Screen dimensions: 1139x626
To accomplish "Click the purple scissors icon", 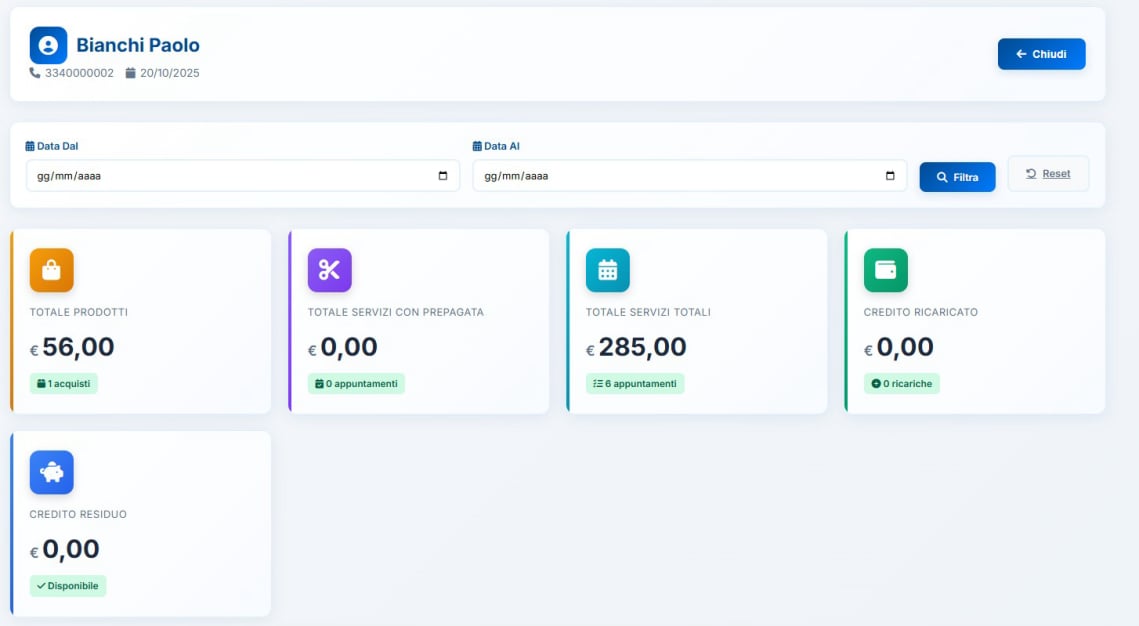I will (x=329, y=270).
